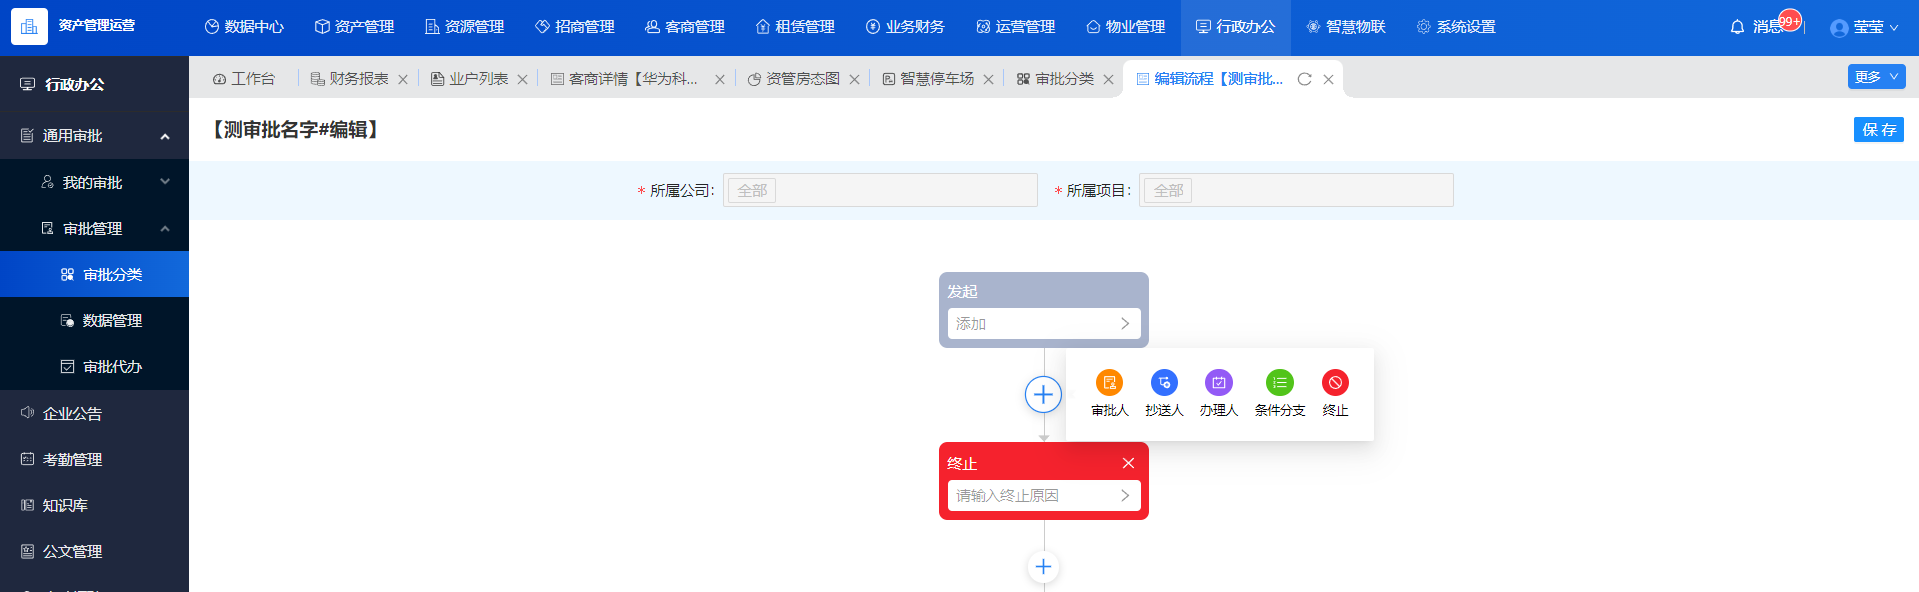
Task: Open 数据管理 in the sidebar
Action: click(x=94, y=320)
